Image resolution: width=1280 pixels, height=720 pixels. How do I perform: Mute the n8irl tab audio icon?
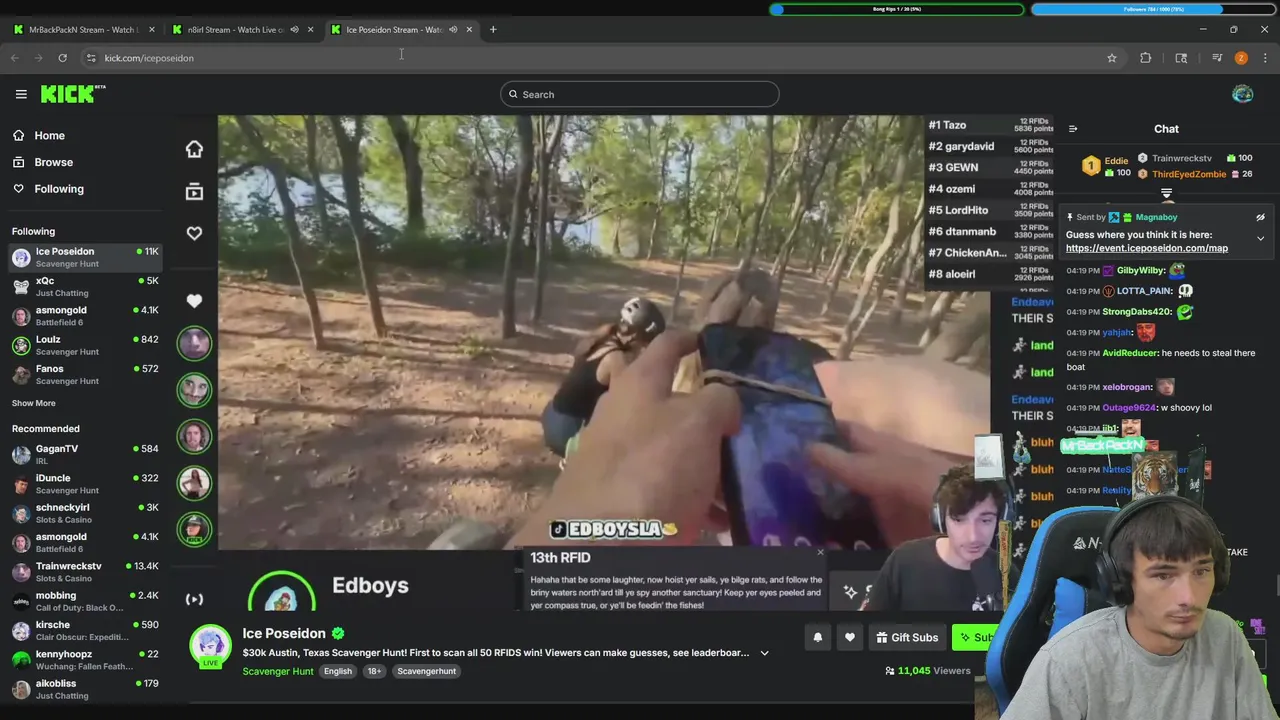point(294,29)
